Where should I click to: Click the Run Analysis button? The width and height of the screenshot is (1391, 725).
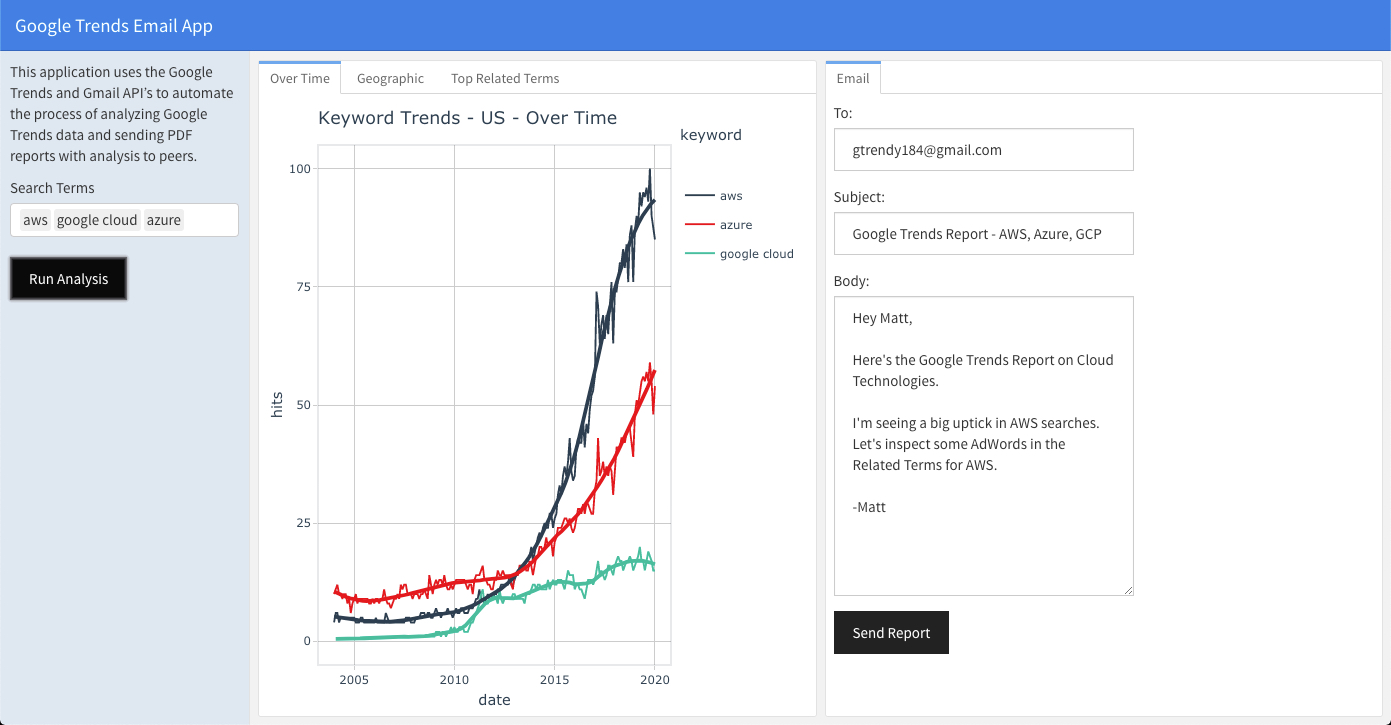pyautogui.click(x=69, y=279)
